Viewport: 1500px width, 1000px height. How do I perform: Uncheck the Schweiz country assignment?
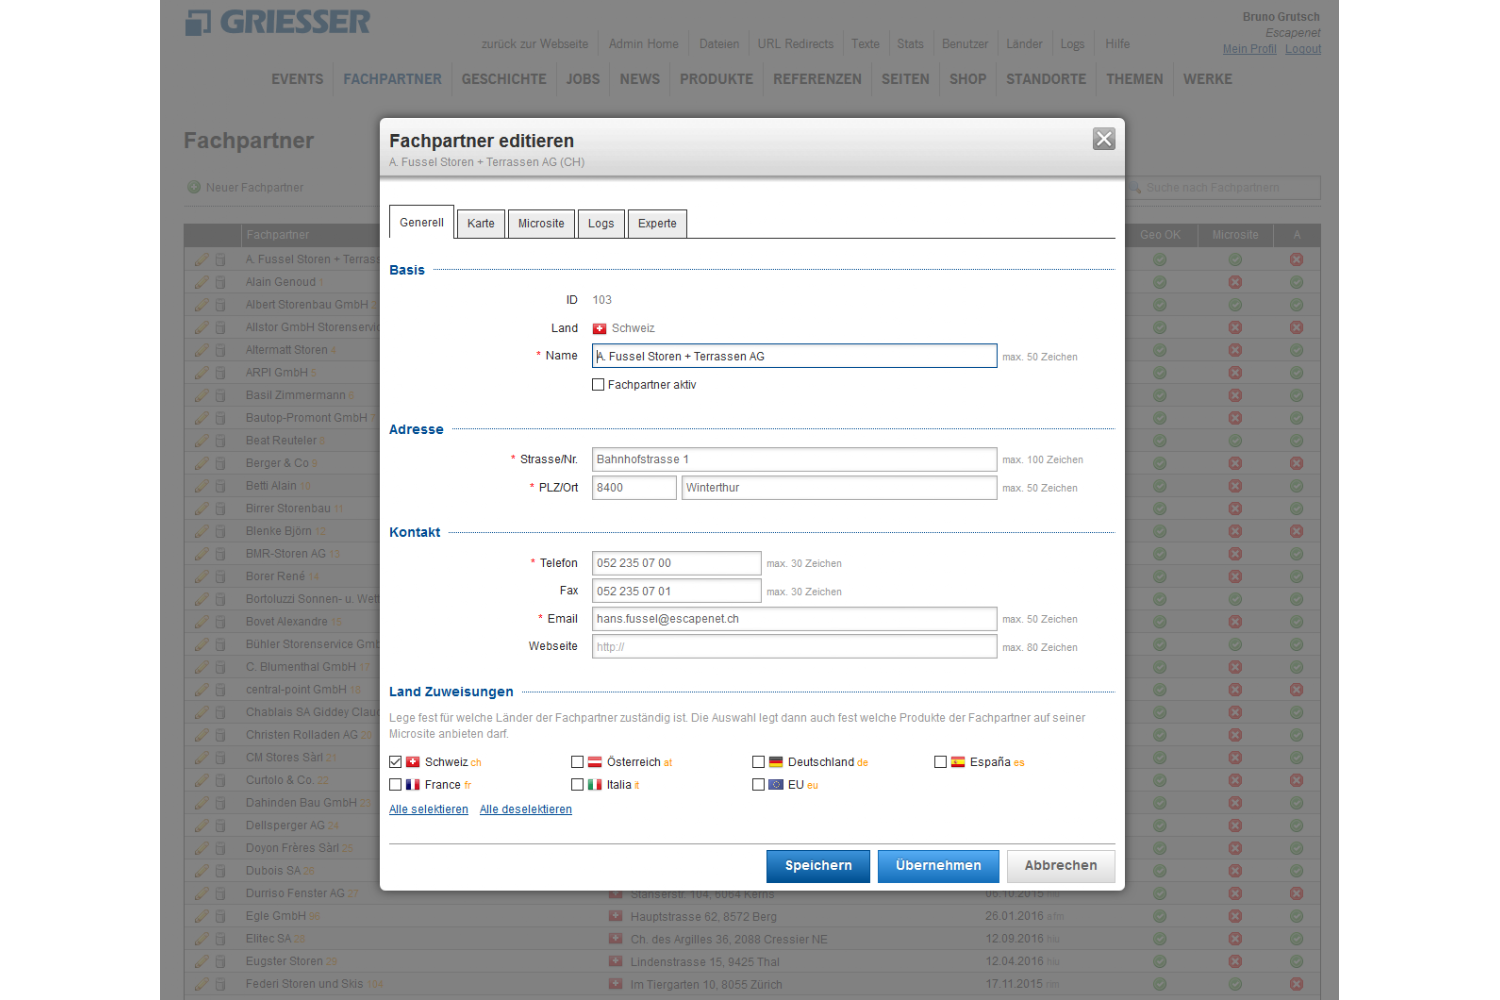[x=396, y=762]
